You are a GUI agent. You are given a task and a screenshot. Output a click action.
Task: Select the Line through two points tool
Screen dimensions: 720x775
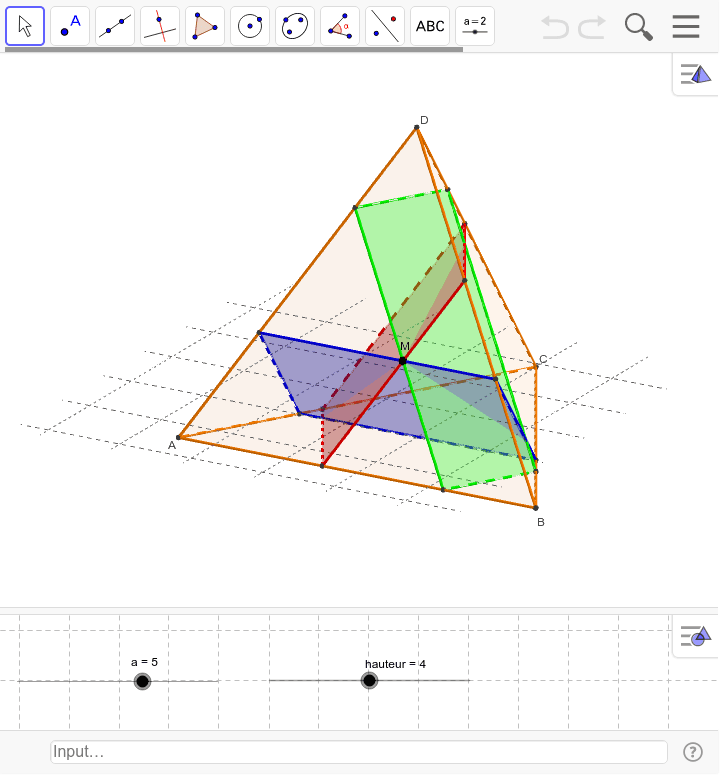click(115, 26)
